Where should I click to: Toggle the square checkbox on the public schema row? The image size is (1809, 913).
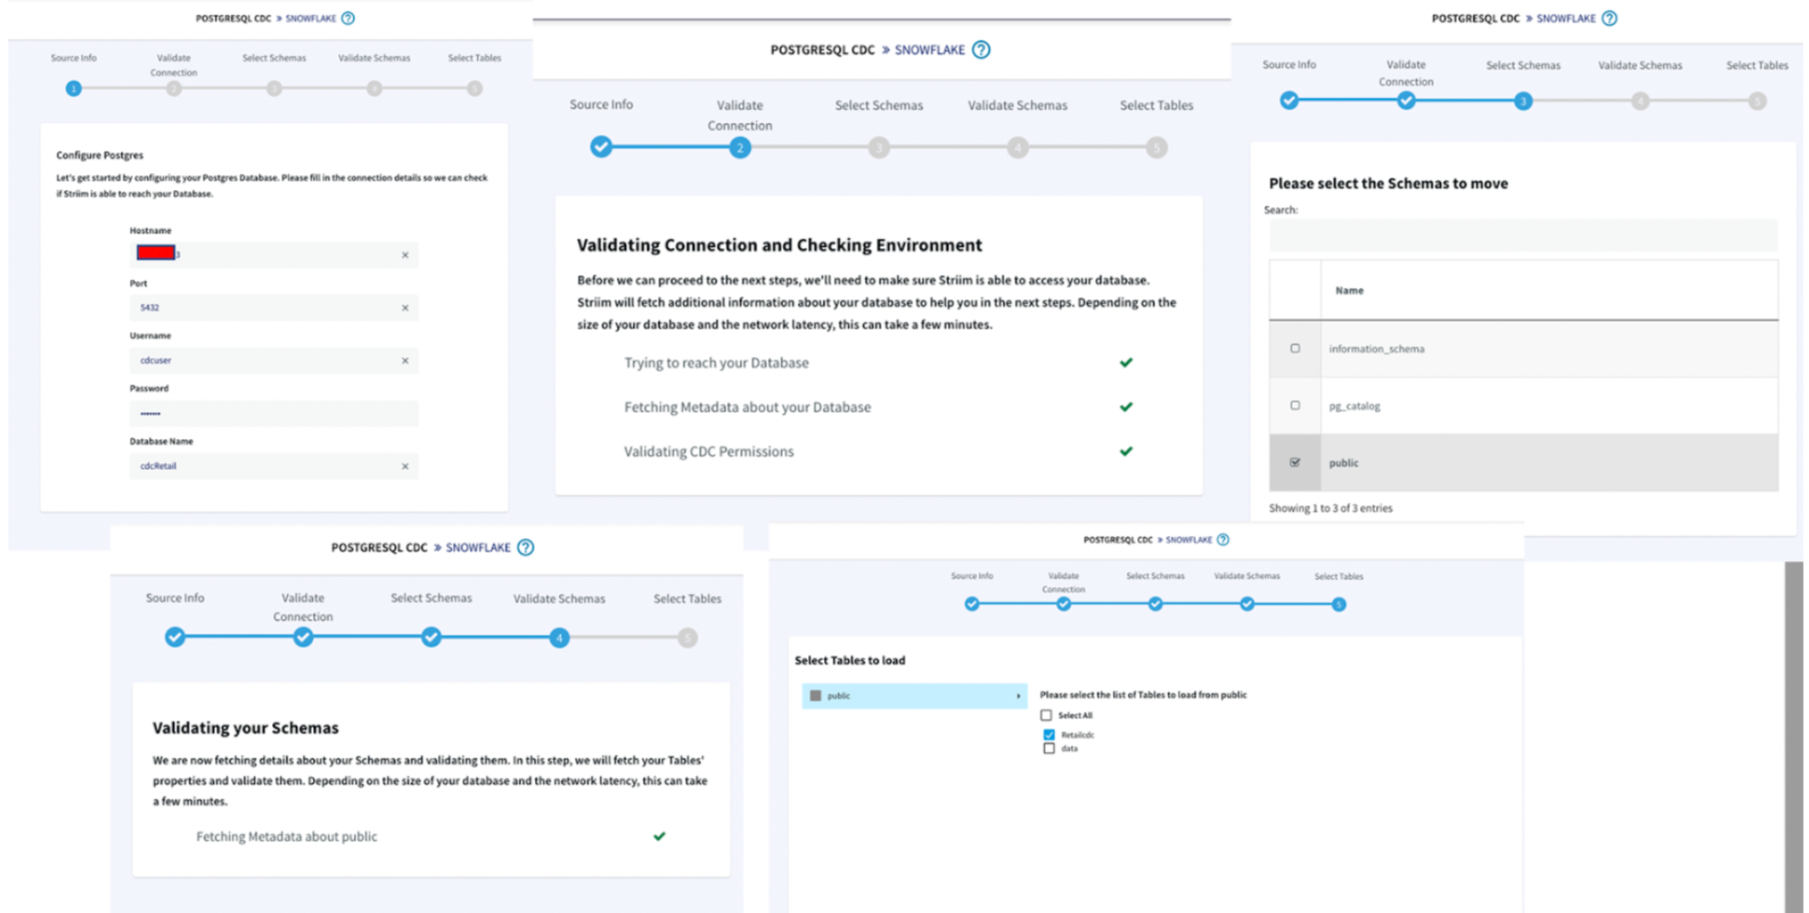coord(815,695)
